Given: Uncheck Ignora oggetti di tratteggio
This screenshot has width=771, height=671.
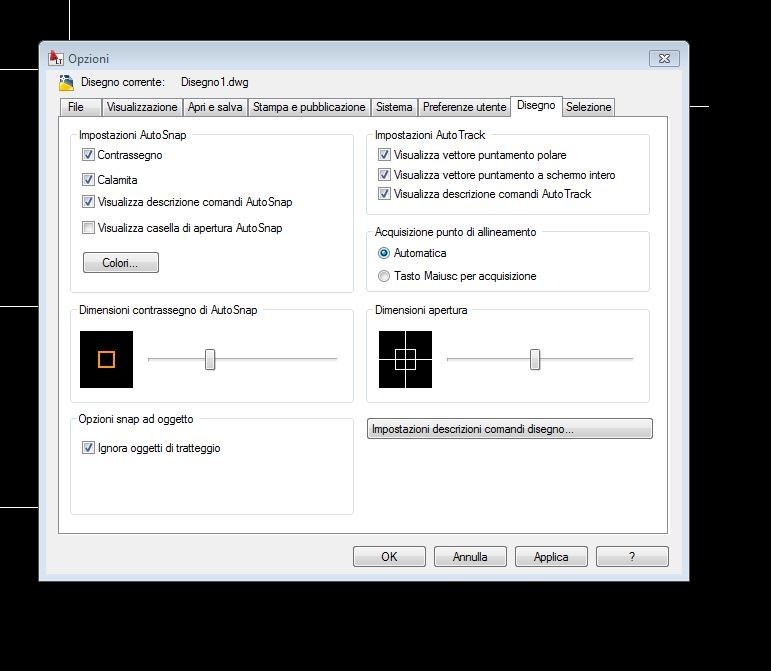Looking at the screenshot, I should click(x=88, y=448).
